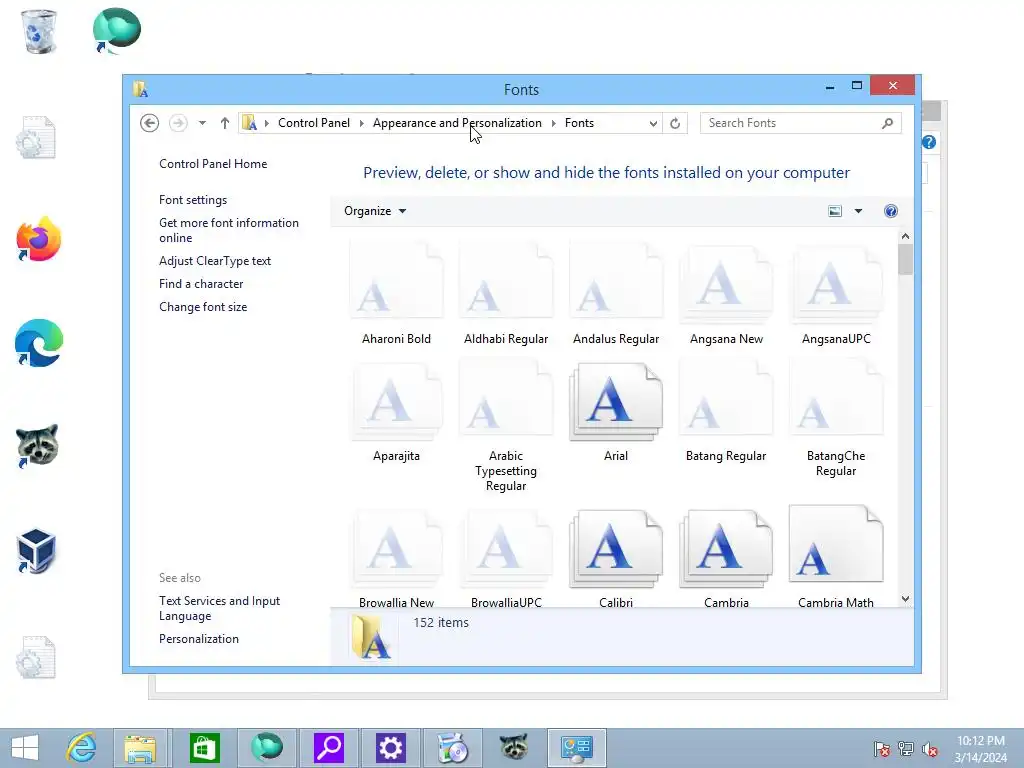
Task: Select the Aldhabi Regular font icon
Action: (506, 281)
